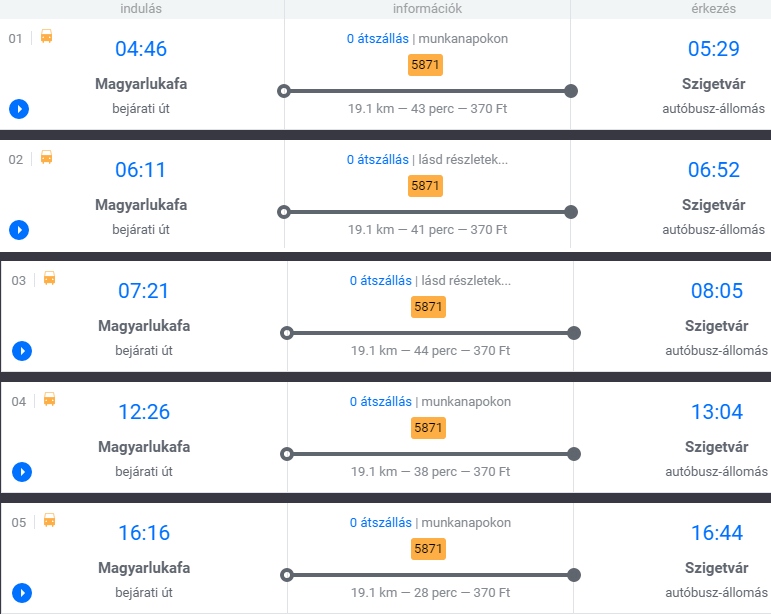Expand details of the 06:11 journey arrow

pyautogui.click(x=18, y=230)
